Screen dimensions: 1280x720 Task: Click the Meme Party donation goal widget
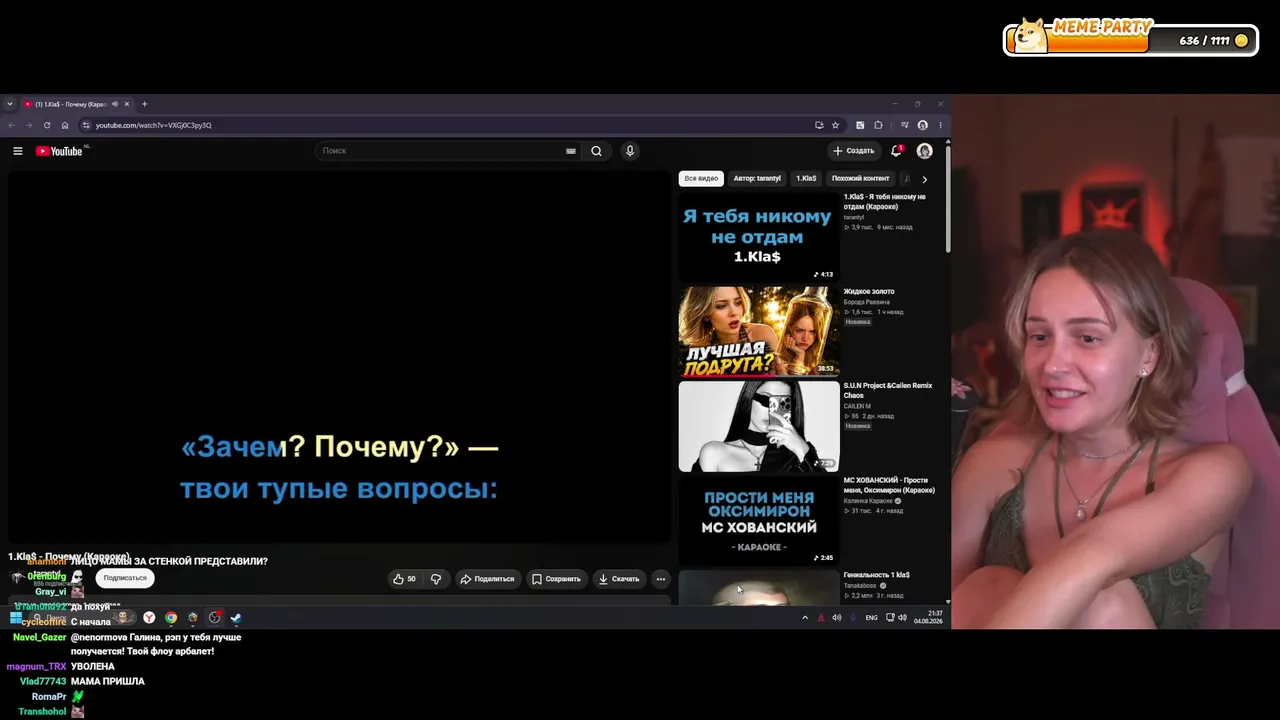pyautogui.click(x=1131, y=37)
